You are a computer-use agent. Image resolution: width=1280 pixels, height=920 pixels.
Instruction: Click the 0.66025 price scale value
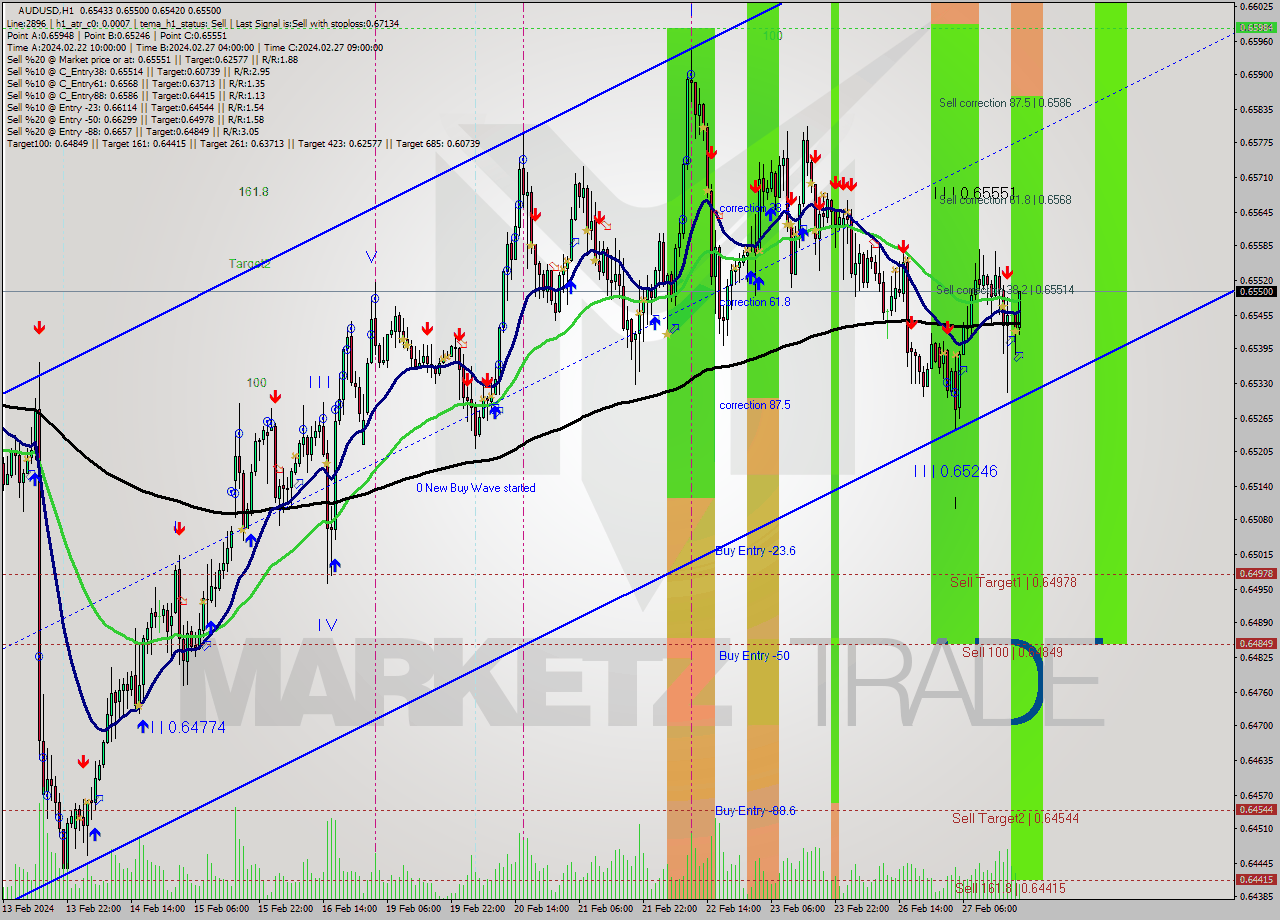coord(1256,6)
